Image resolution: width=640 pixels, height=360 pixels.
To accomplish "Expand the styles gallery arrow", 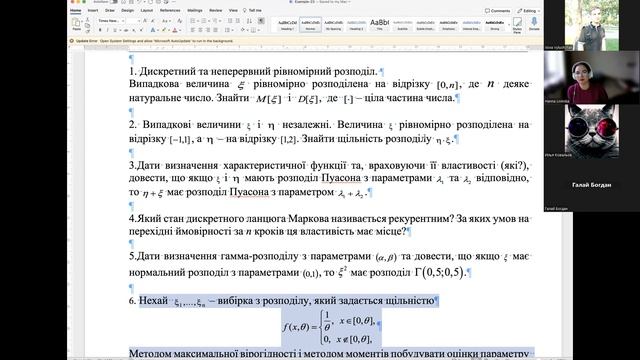I will pyautogui.click(x=509, y=24).
